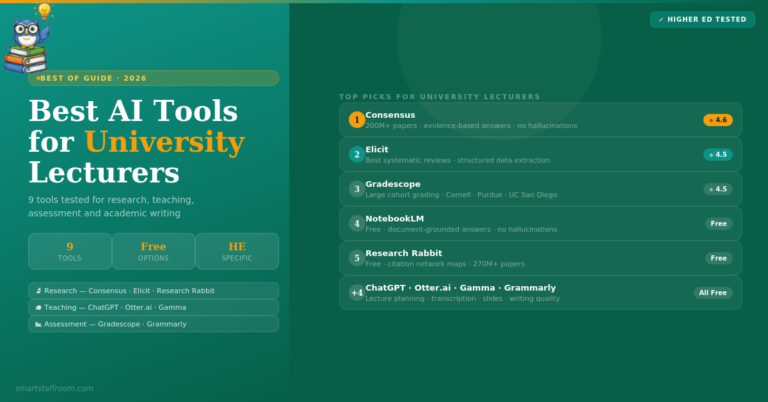Open the 4.5 rating badge on Elicit
The image size is (768, 402).
pyautogui.click(x=718, y=155)
